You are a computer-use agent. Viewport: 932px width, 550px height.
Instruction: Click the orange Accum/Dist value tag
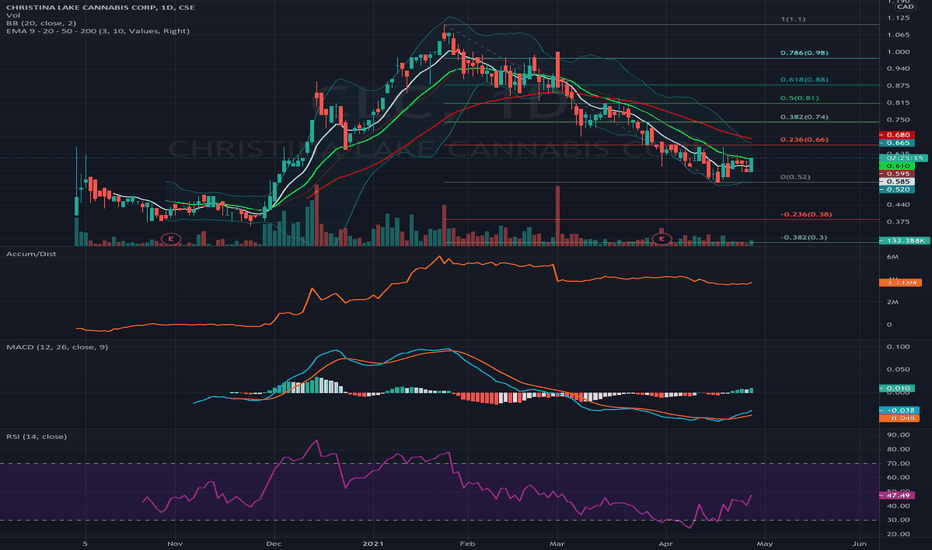tap(900, 283)
